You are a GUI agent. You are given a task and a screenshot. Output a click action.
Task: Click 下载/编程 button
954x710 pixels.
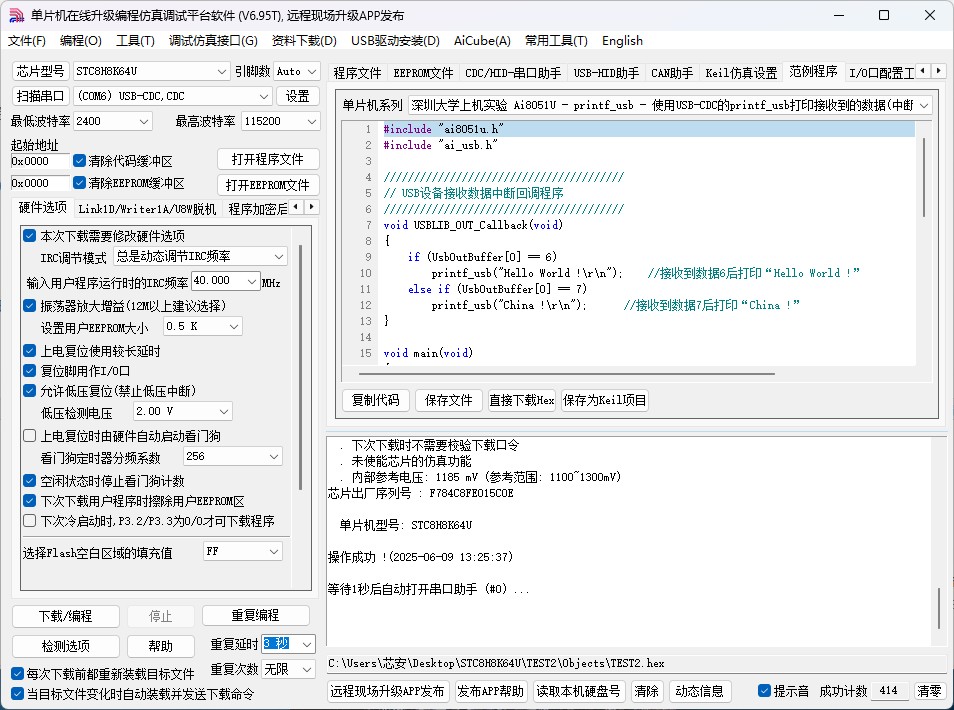click(x=66, y=616)
